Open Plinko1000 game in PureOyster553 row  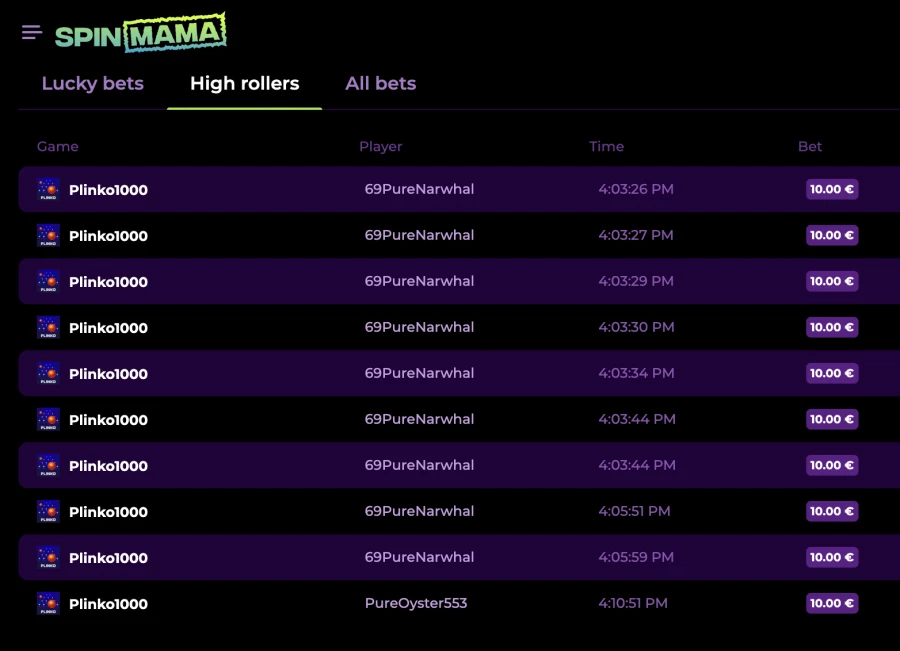pyautogui.click(x=108, y=604)
